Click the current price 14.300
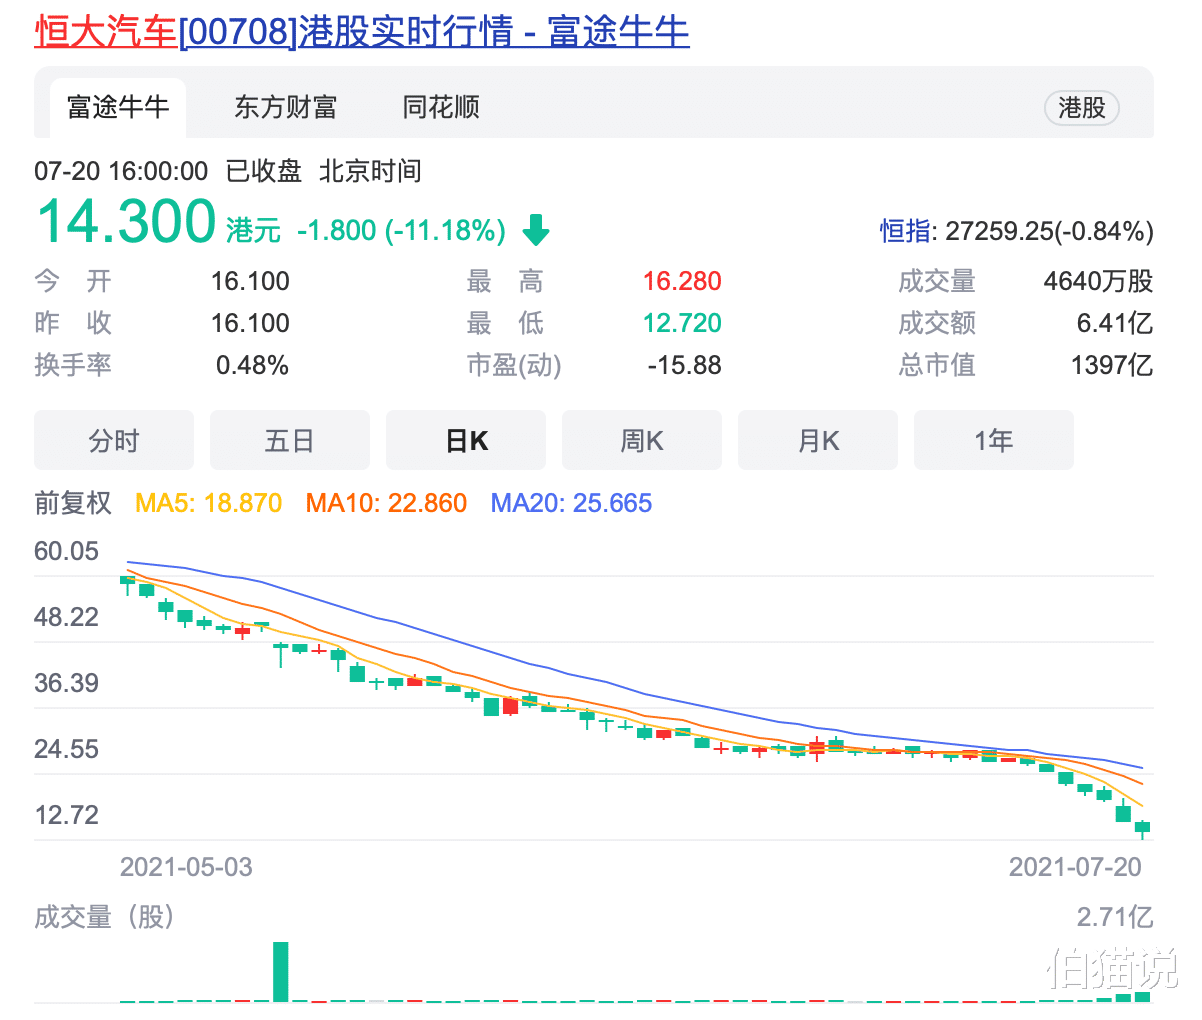The image size is (1202, 1020). click(126, 221)
